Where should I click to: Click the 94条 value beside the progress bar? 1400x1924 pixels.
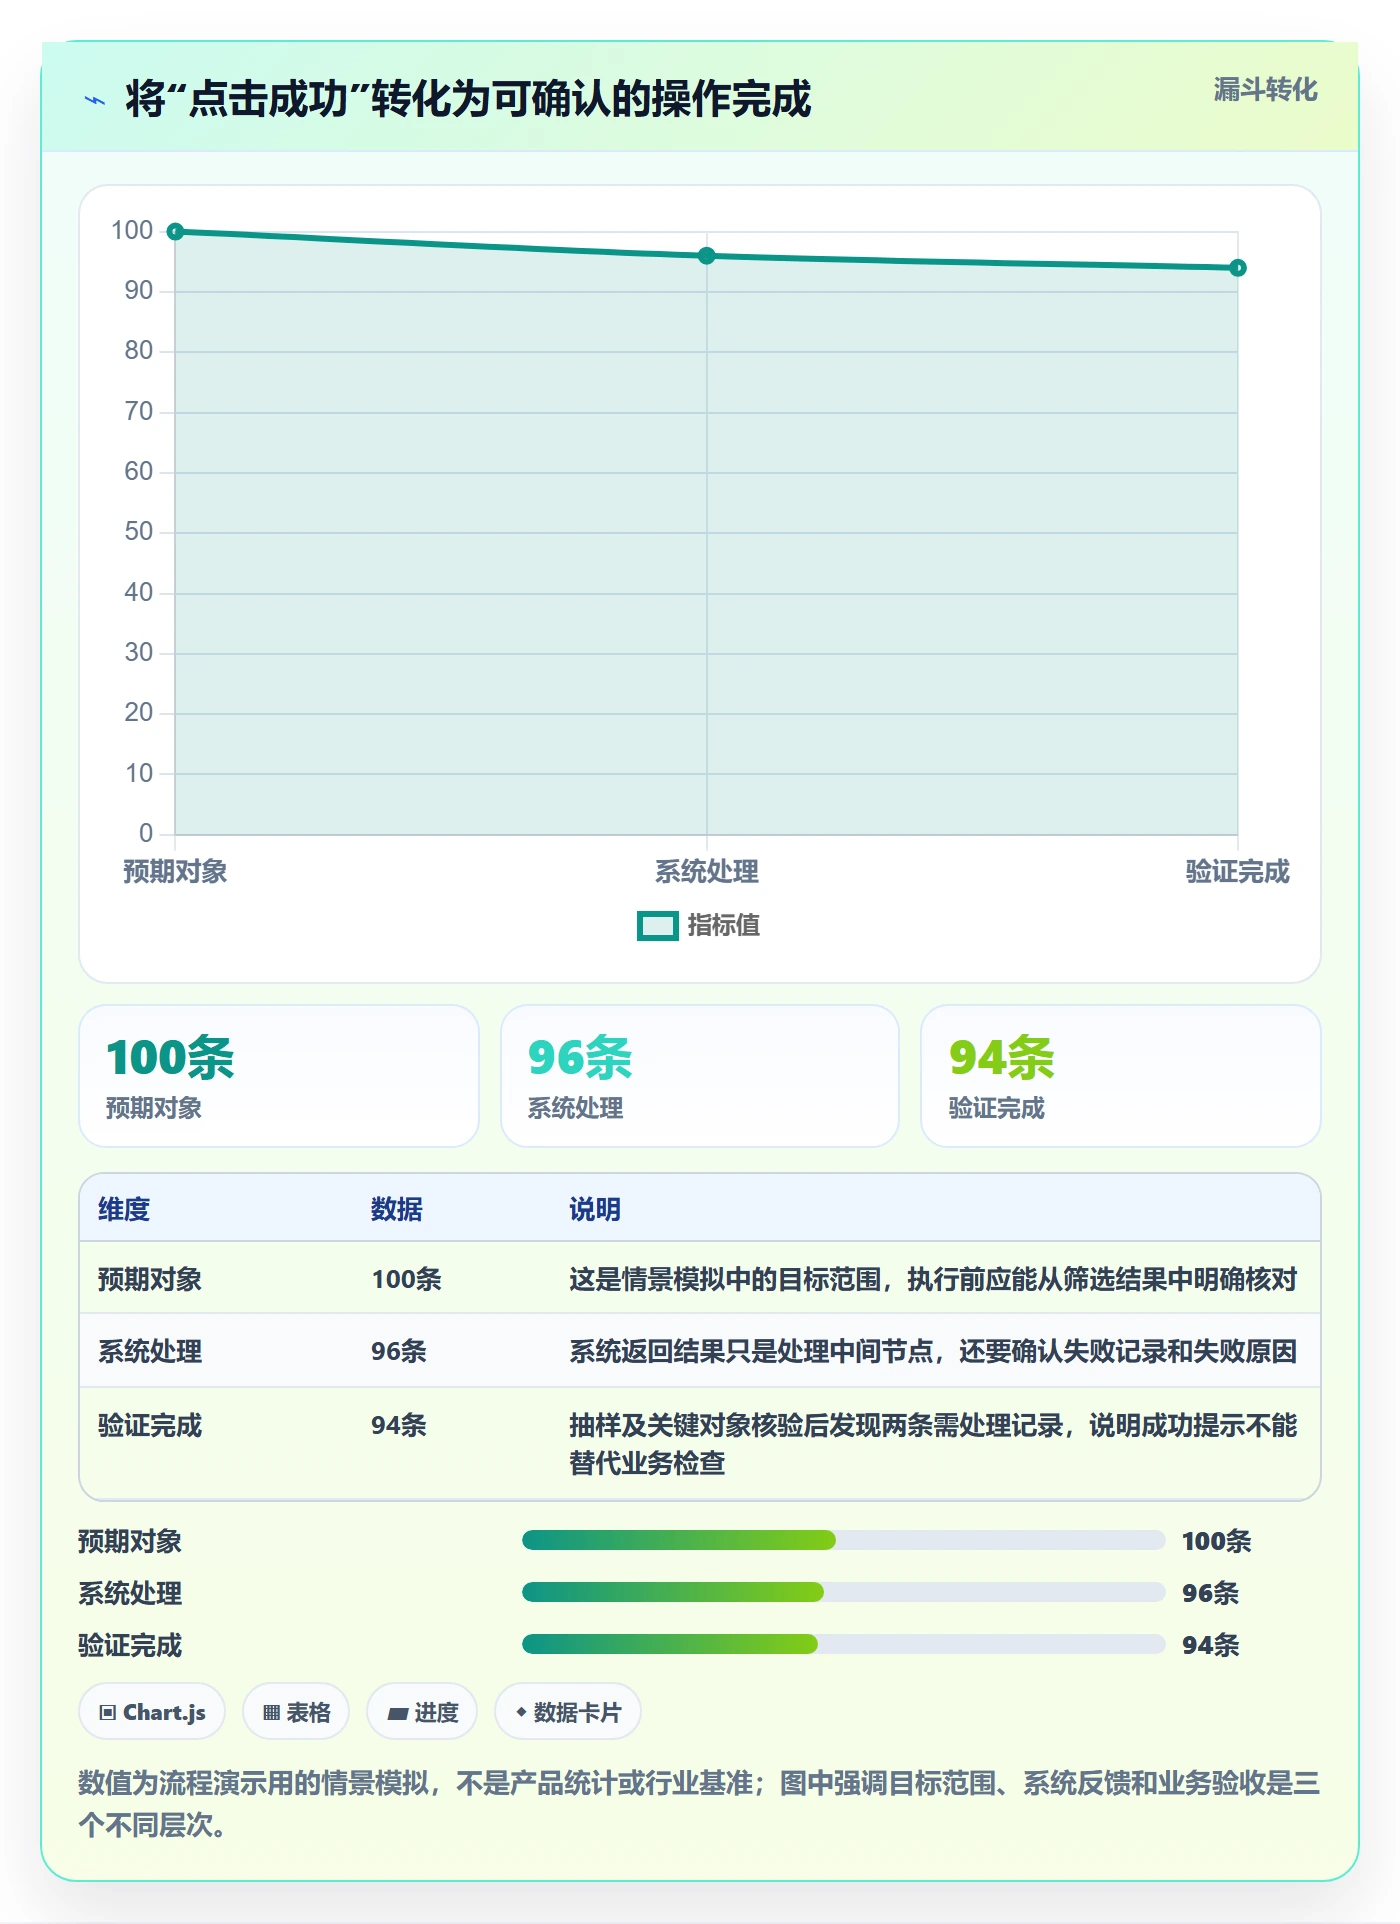coord(1210,1645)
